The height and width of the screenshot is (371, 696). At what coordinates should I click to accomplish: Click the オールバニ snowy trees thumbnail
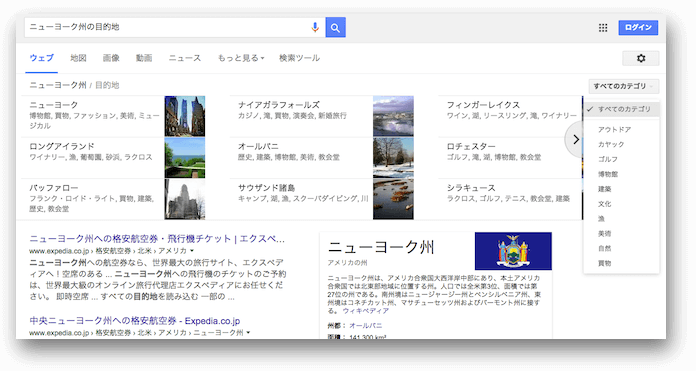coord(393,158)
